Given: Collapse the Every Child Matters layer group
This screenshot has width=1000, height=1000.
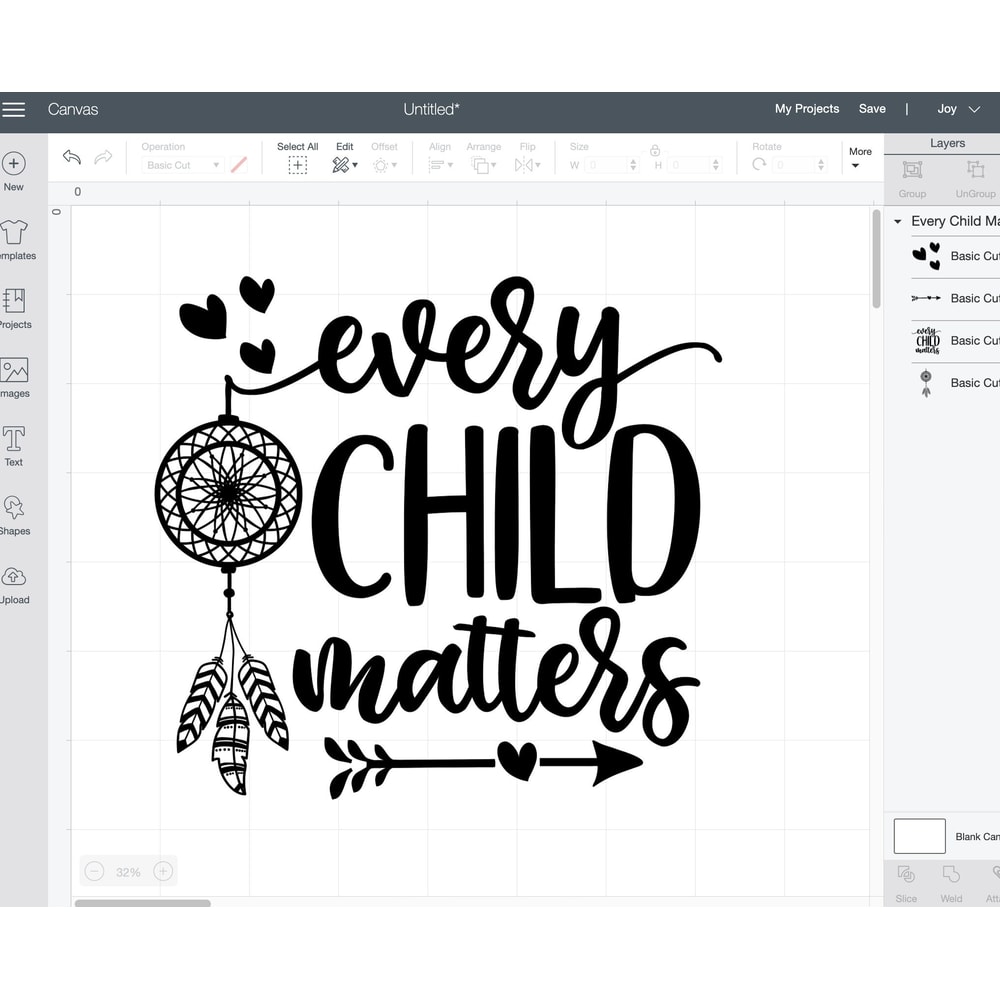Looking at the screenshot, I should point(898,221).
